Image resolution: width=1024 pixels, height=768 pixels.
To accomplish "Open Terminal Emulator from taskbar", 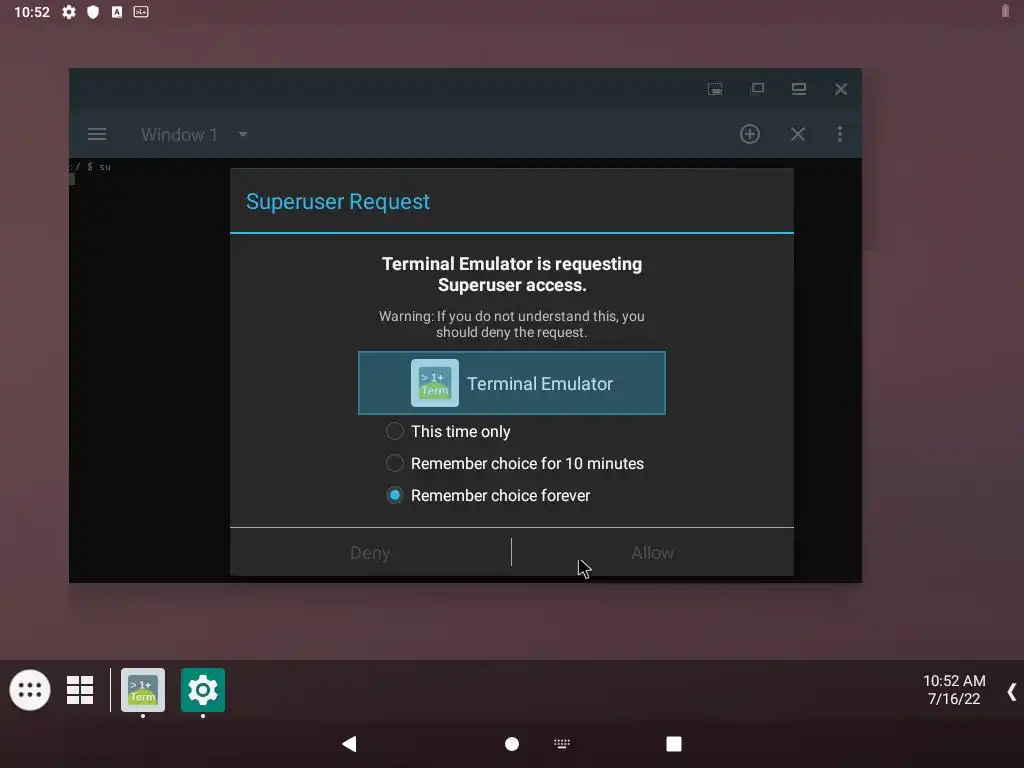I will (x=143, y=690).
